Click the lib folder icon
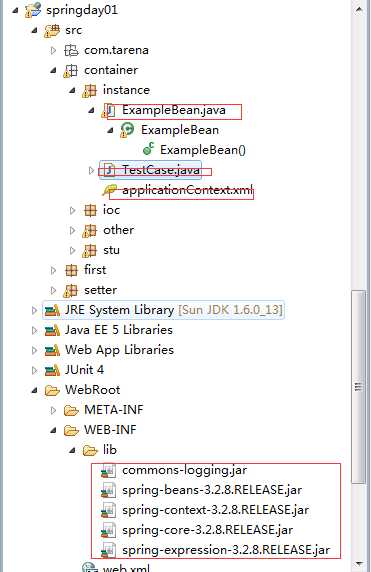Screen dimensions: 371x572 pyautogui.click(x=90, y=451)
